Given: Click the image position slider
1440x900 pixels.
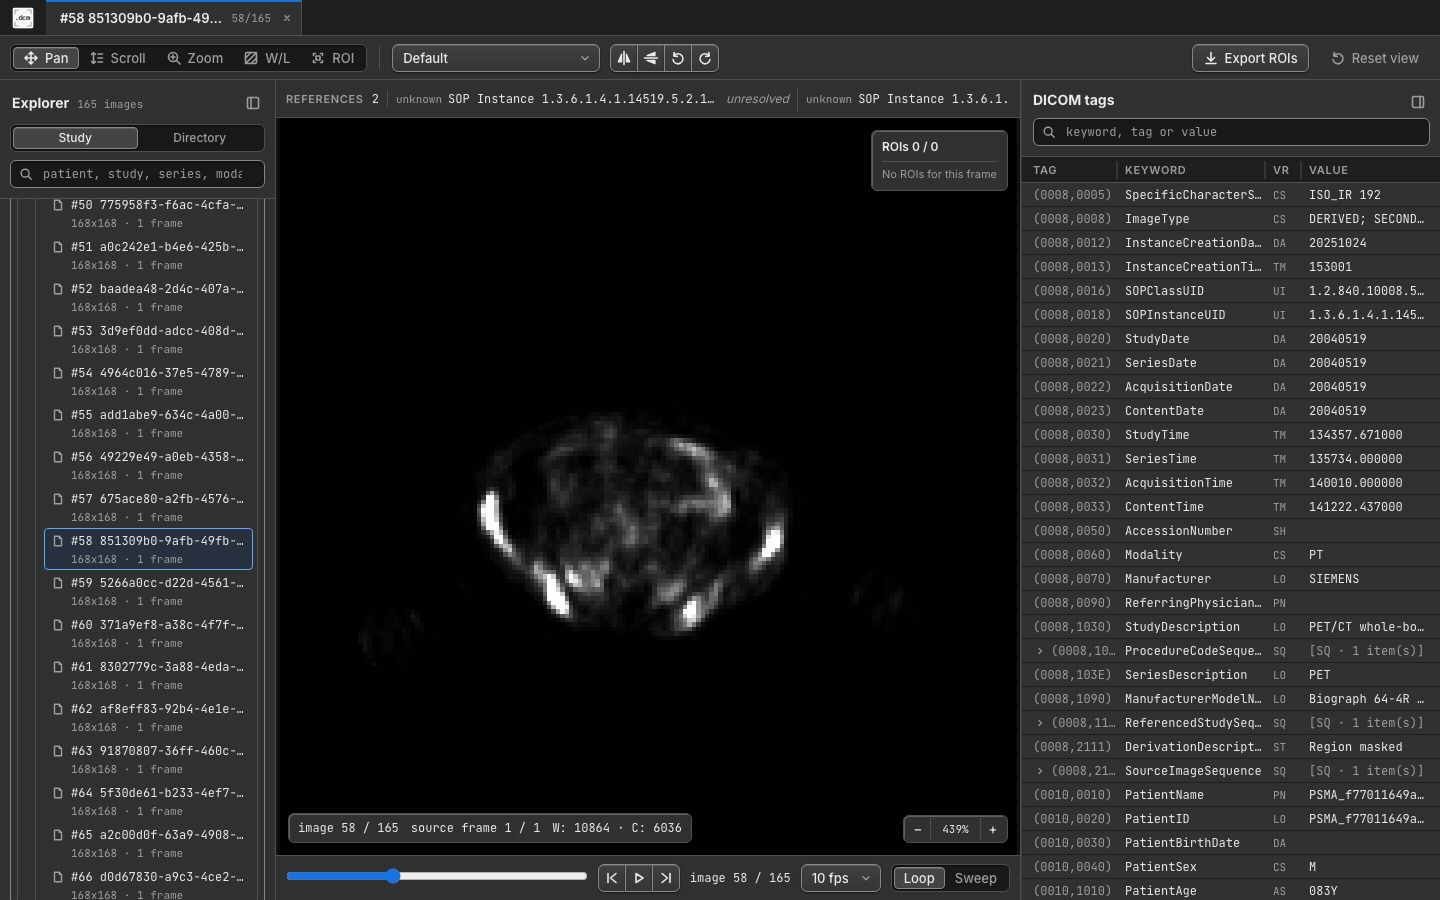Looking at the screenshot, I should pyautogui.click(x=437, y=876).
